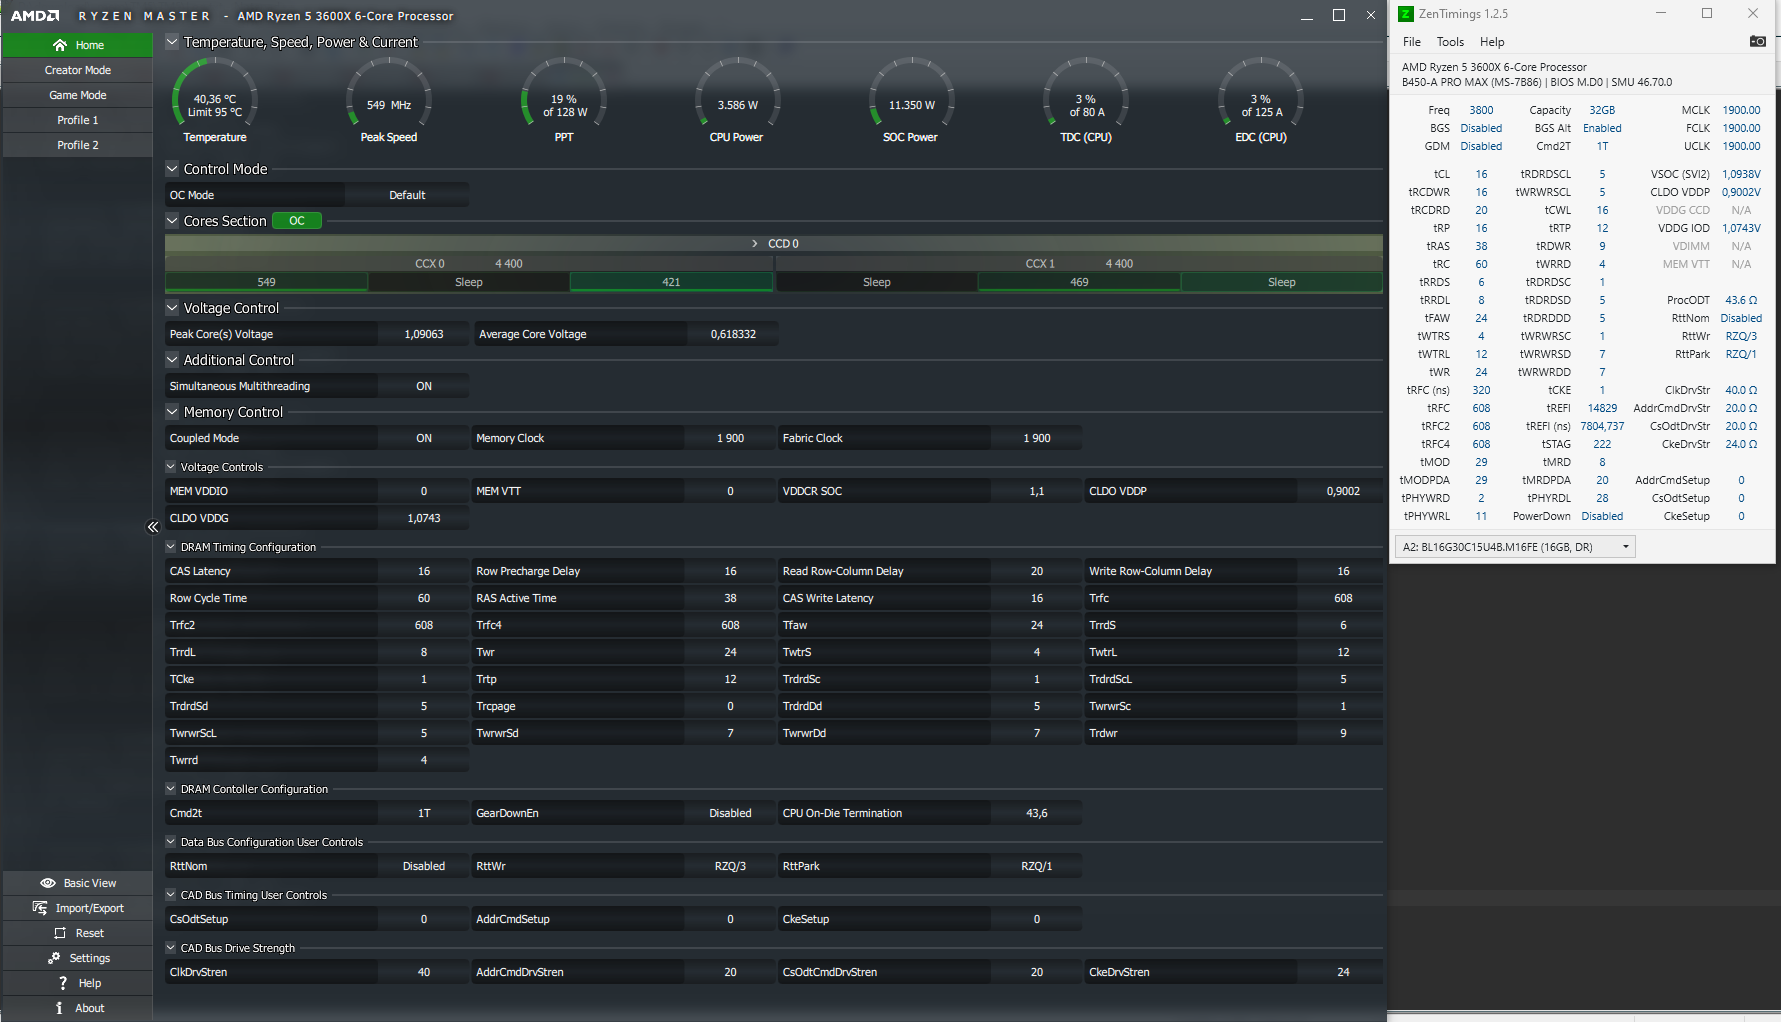Toggle Coupled Mode ON value
The image size is (1781, 1022).
424,438
